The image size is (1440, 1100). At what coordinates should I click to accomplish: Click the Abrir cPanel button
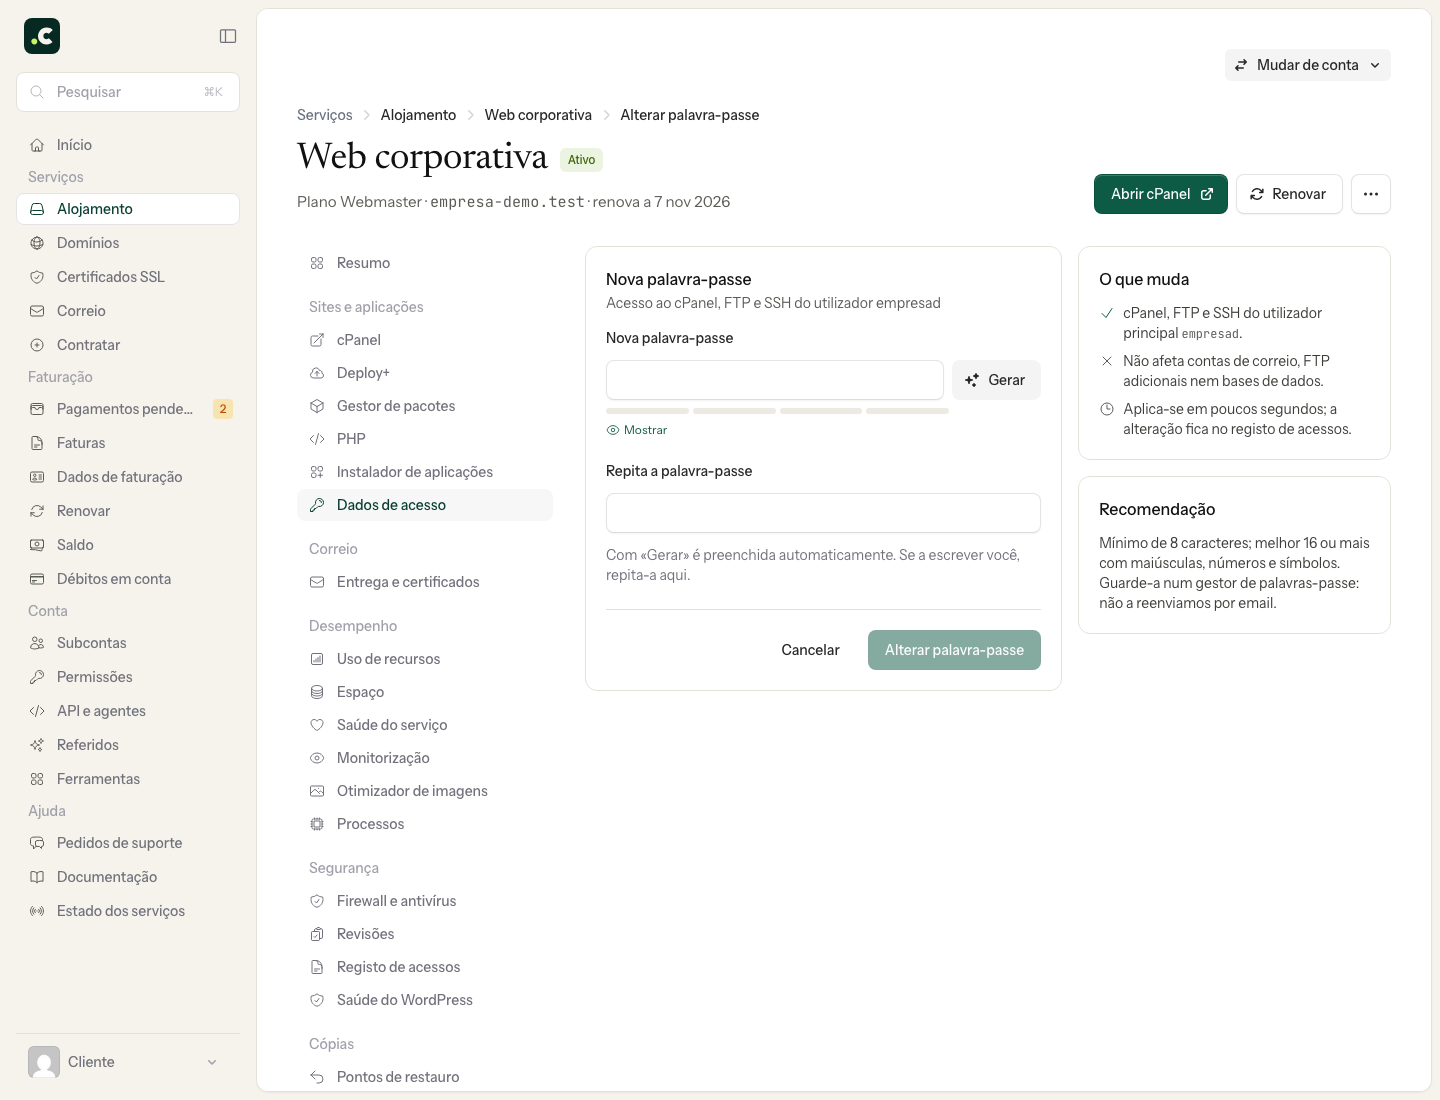(1161, 194)
